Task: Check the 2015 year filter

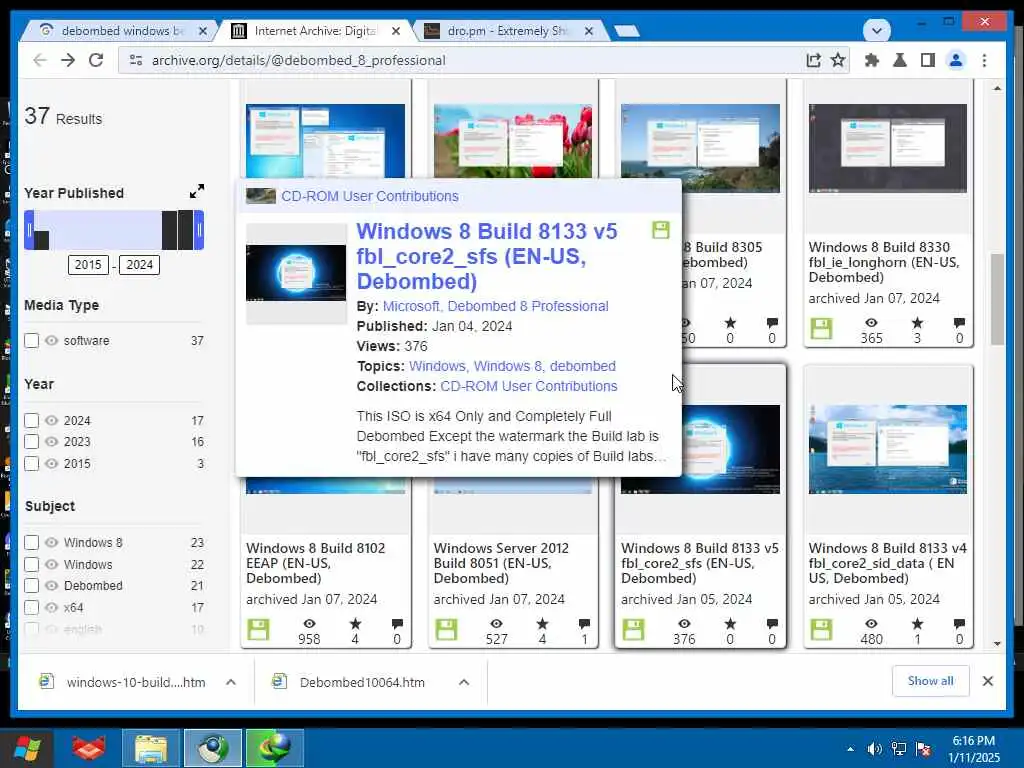Action: click(31, 464)
